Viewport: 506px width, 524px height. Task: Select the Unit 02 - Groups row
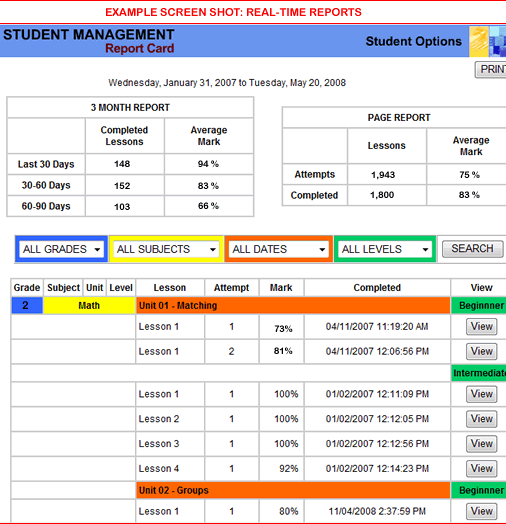[293, 490]
